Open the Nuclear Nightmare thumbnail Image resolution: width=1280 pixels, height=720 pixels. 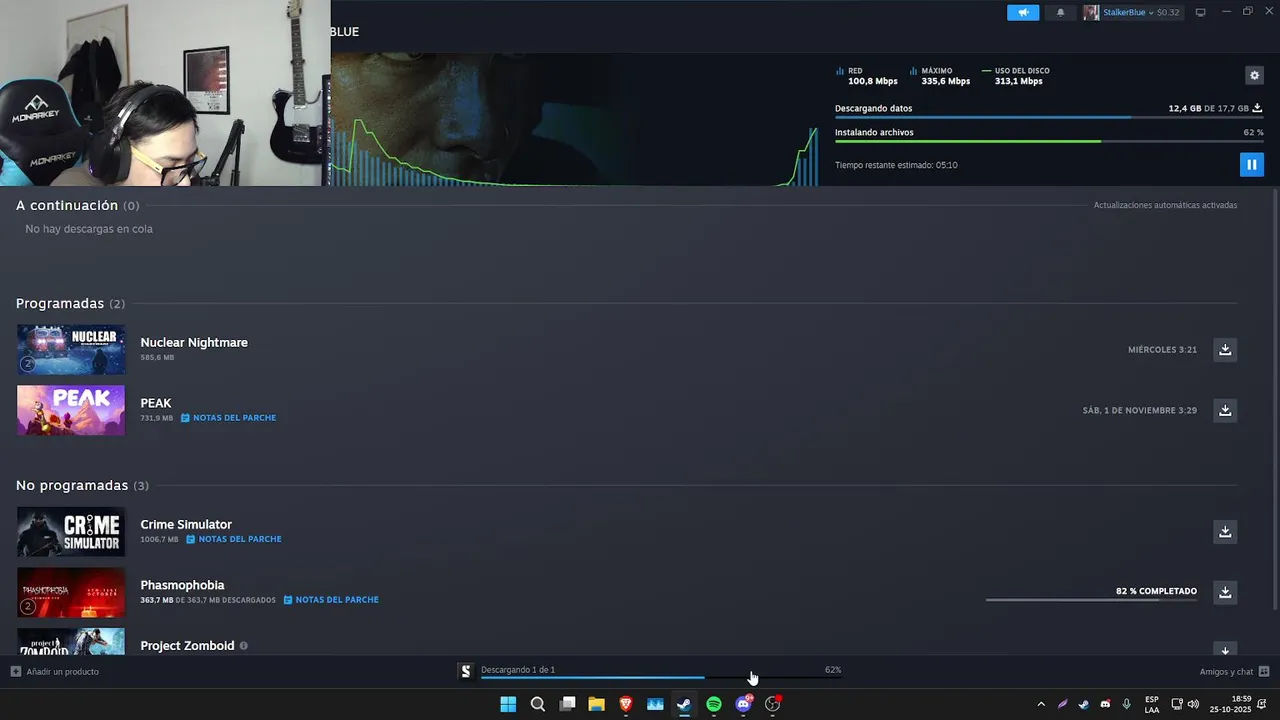[71, 349]
